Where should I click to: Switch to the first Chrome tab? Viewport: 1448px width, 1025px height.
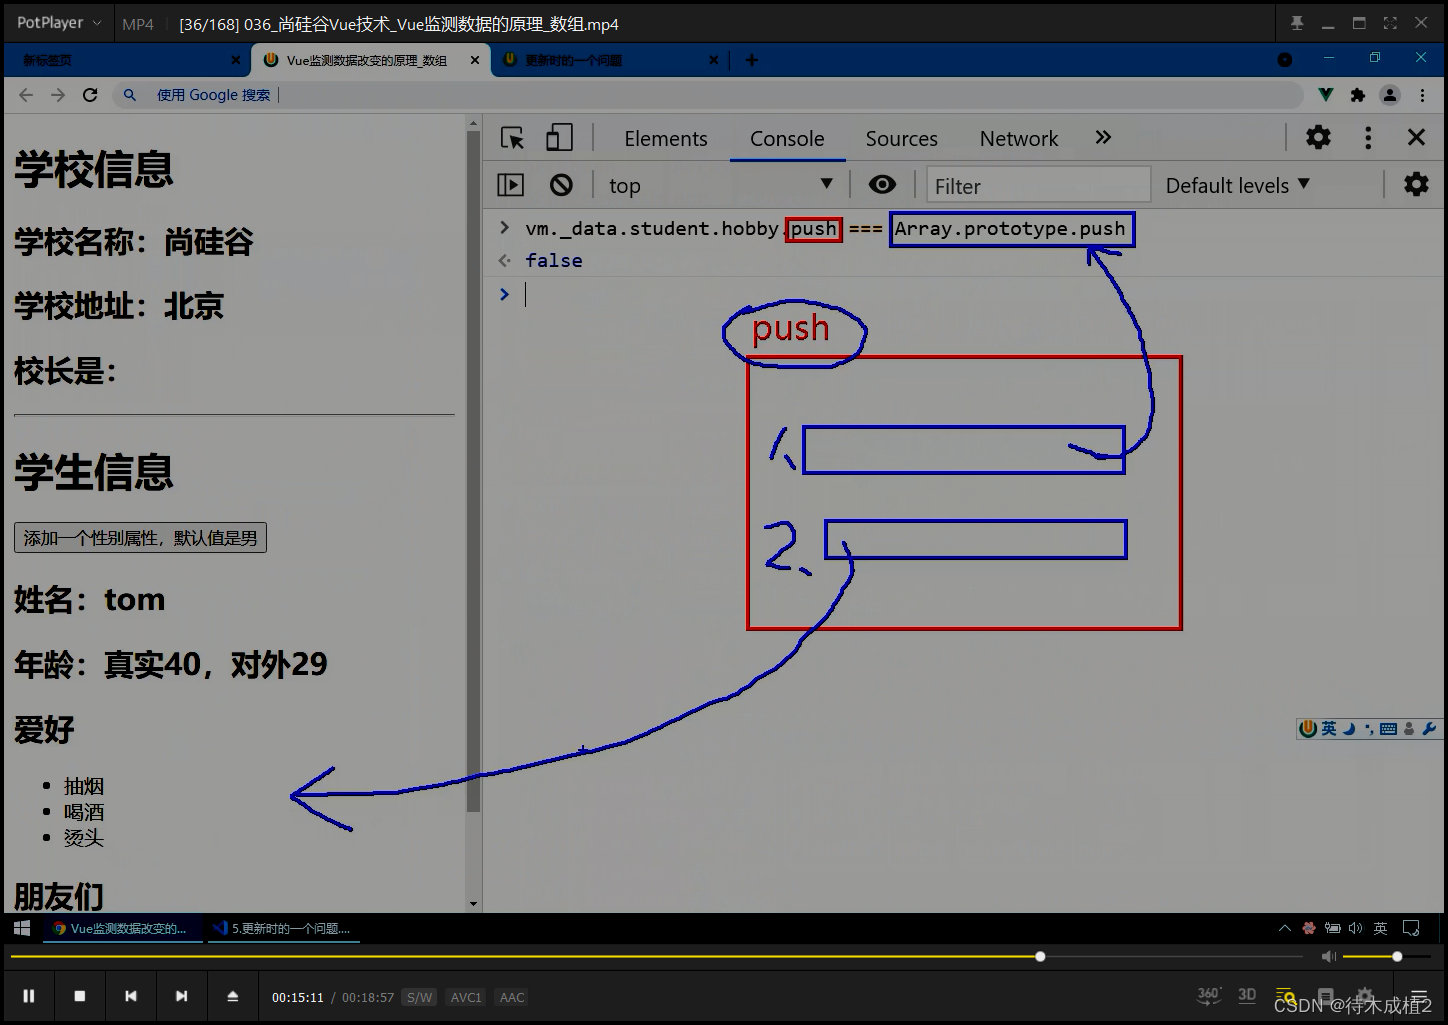(125, 60)
